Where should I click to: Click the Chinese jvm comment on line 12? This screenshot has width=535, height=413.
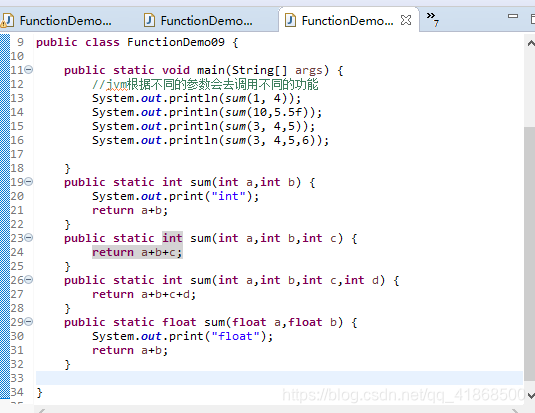[205, 84]
